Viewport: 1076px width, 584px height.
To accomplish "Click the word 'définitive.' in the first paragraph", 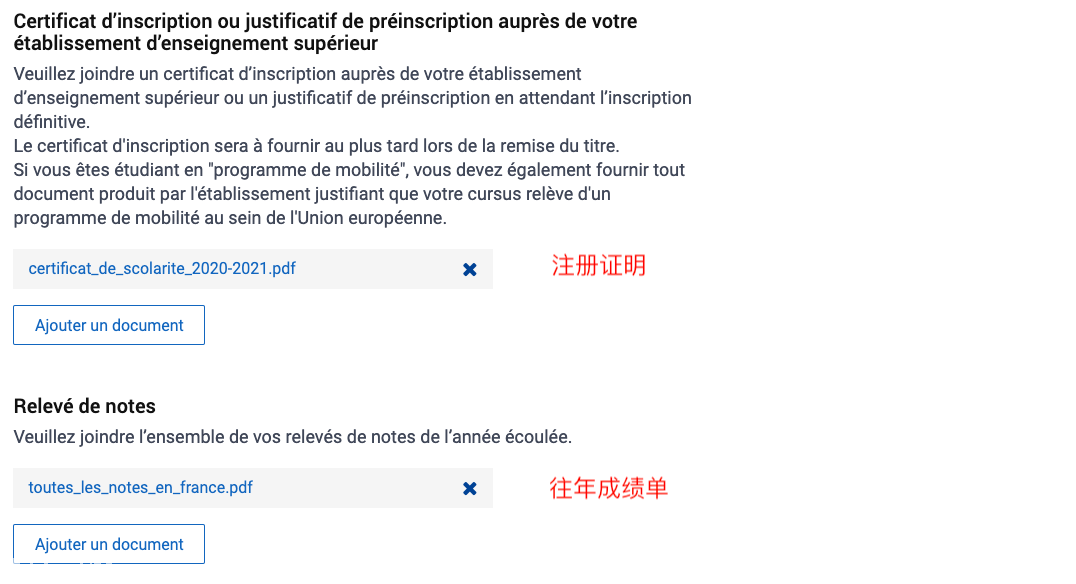I will coord(51,122).
